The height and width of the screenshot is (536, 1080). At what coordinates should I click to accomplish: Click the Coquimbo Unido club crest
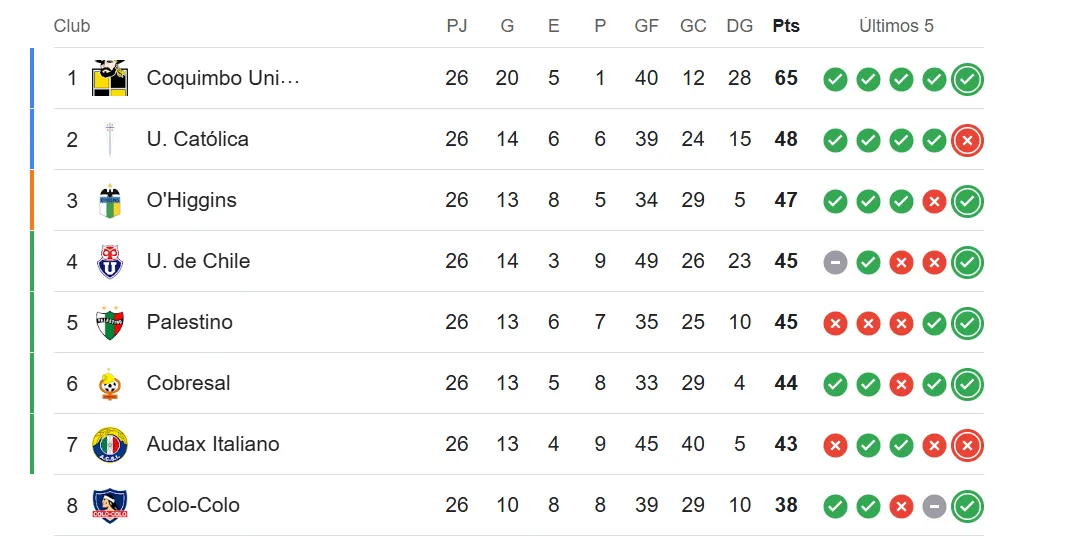coord(110,78)
